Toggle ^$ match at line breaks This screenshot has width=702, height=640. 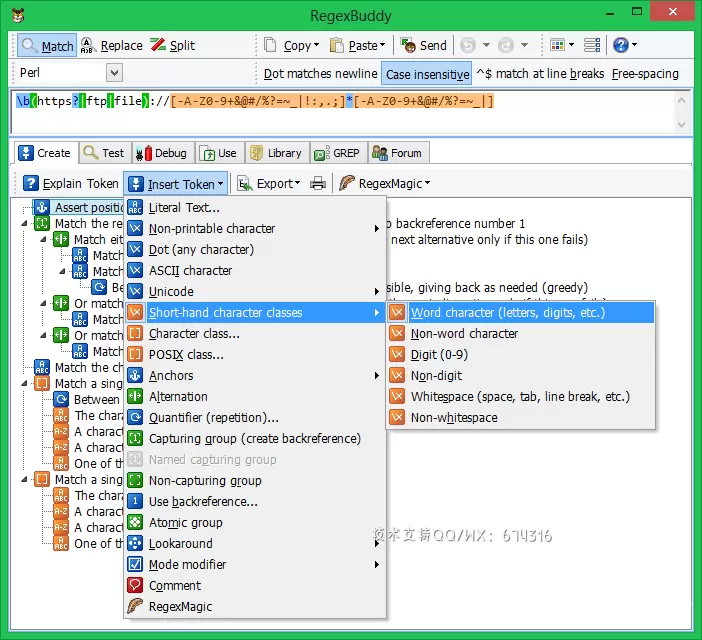click(x=540, y=73)
